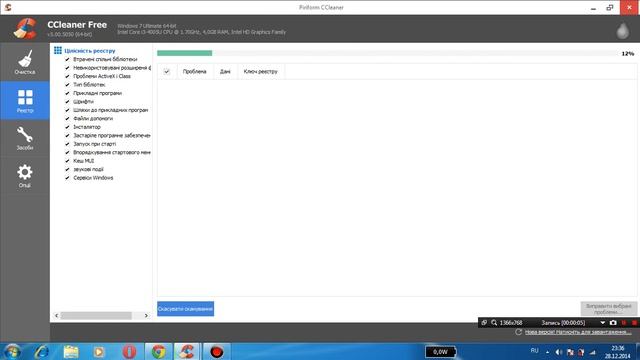
Task: Uncheck Інсталятор
Action: click(x=67, y=127)
